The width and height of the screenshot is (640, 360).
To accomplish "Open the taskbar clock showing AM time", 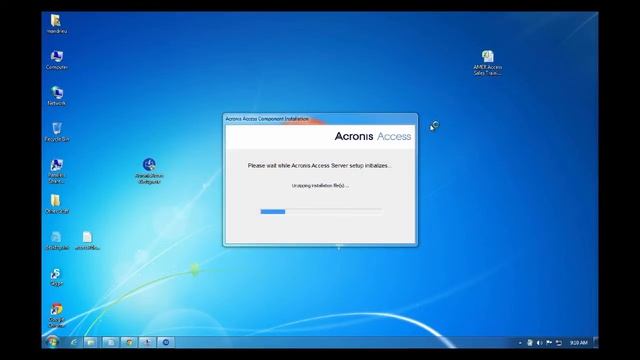I will (578, 343).
